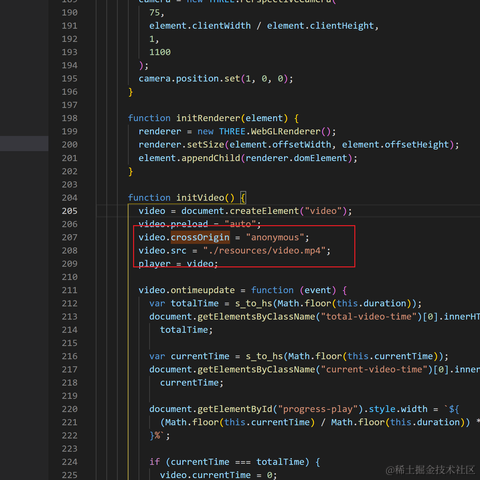480x480 pixels.
Task: Click the bracket after initVideo()
Action: click(x=243, y=198)
